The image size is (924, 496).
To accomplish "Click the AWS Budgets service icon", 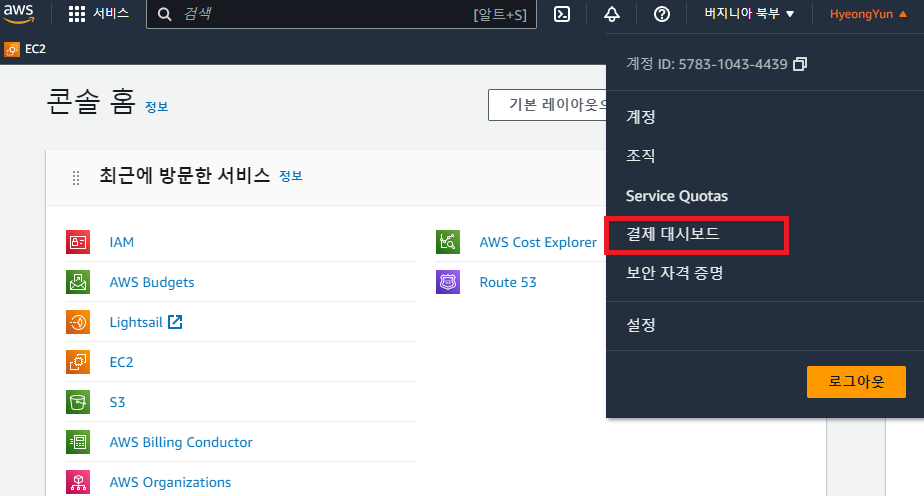I will [78, 282].
